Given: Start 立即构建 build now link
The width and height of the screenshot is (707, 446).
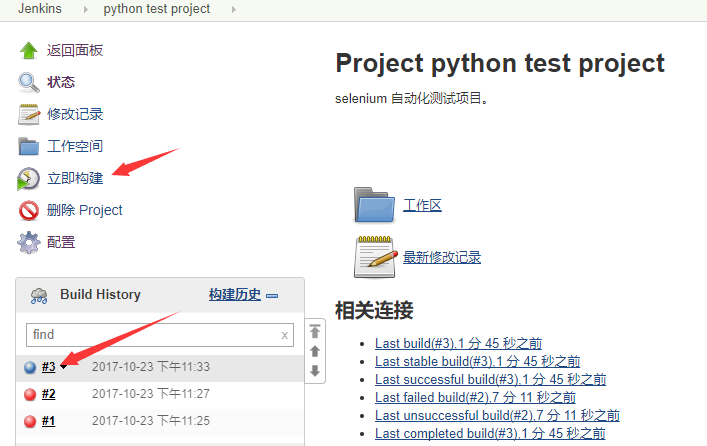Looking at the screenshot, I should (75, 178).
